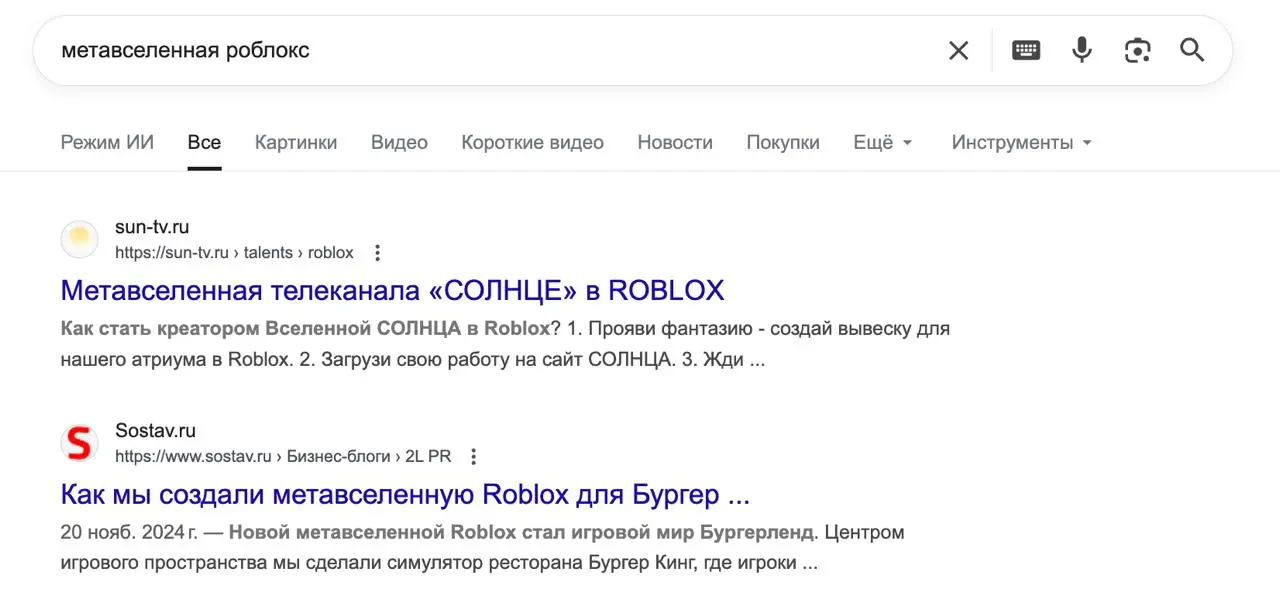Switch to Видео tab
This screenshot has width=1280, height=600.
tap(399, 142)
